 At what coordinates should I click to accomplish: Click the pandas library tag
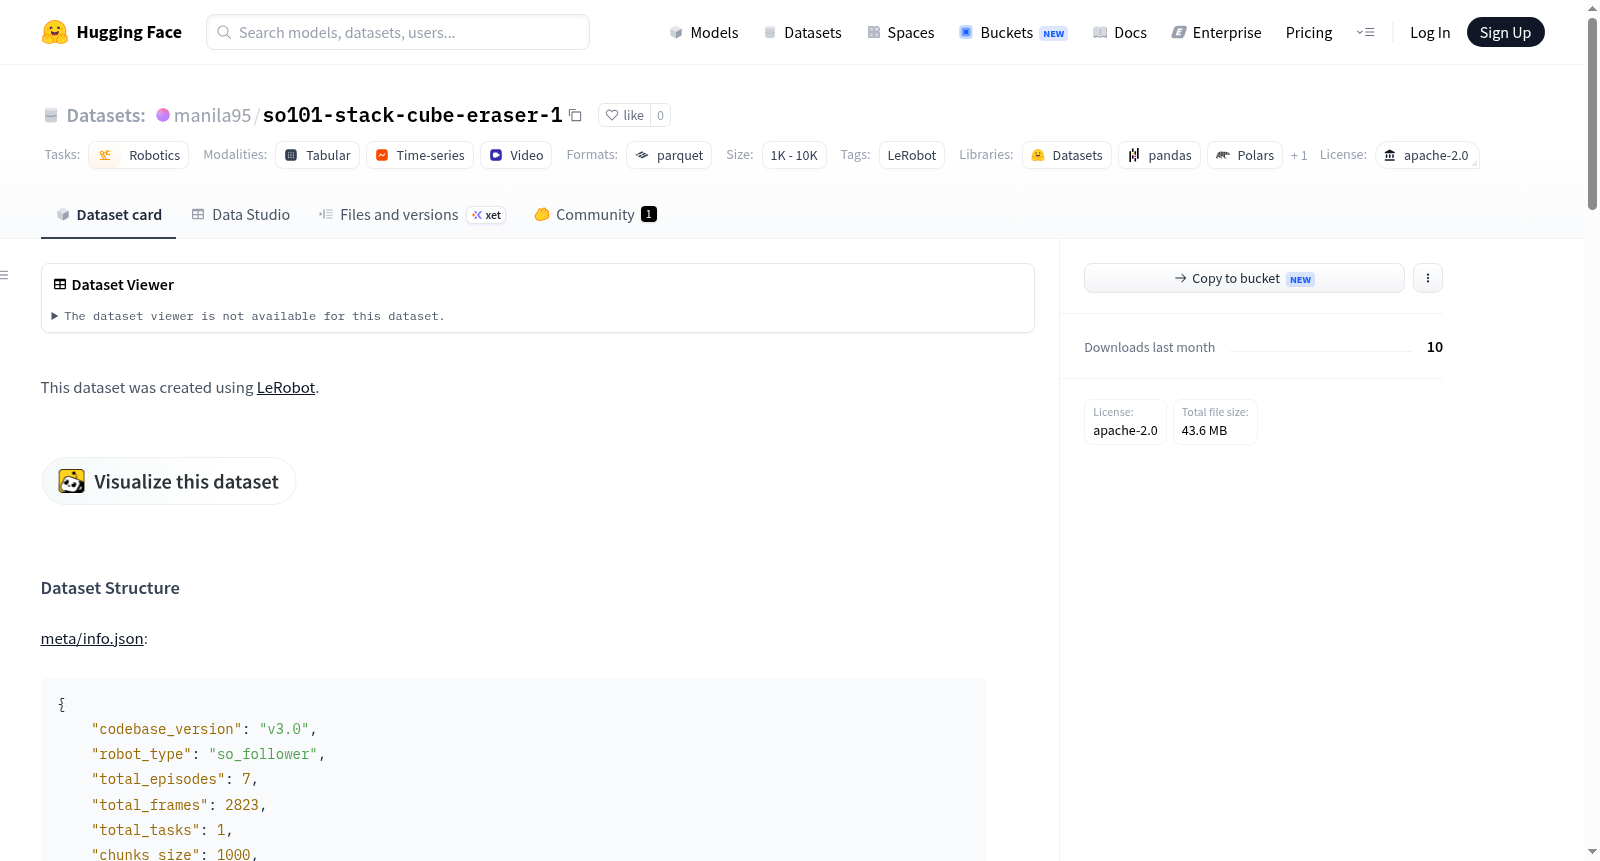point(1160,155)
